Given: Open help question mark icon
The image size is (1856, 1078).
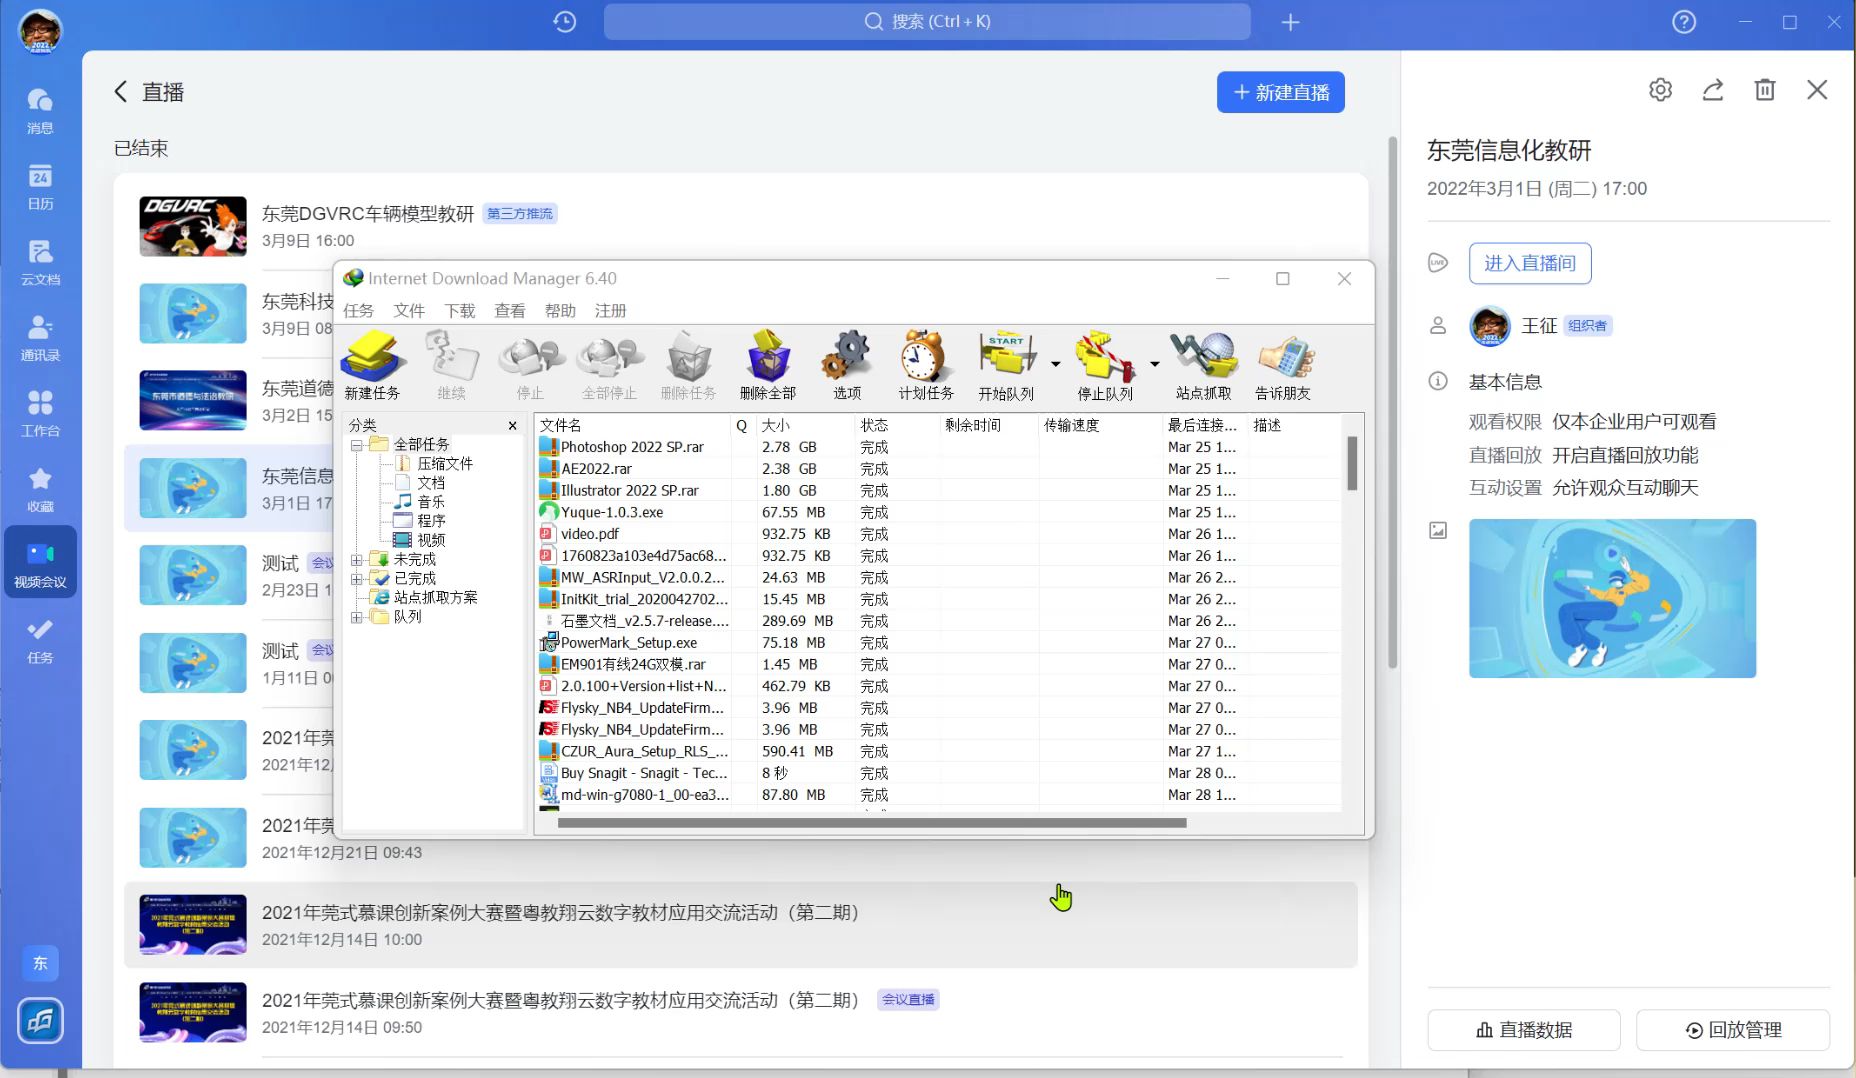Looking at the screenshot, I should pyautogui.click(x=1684, y=22).
